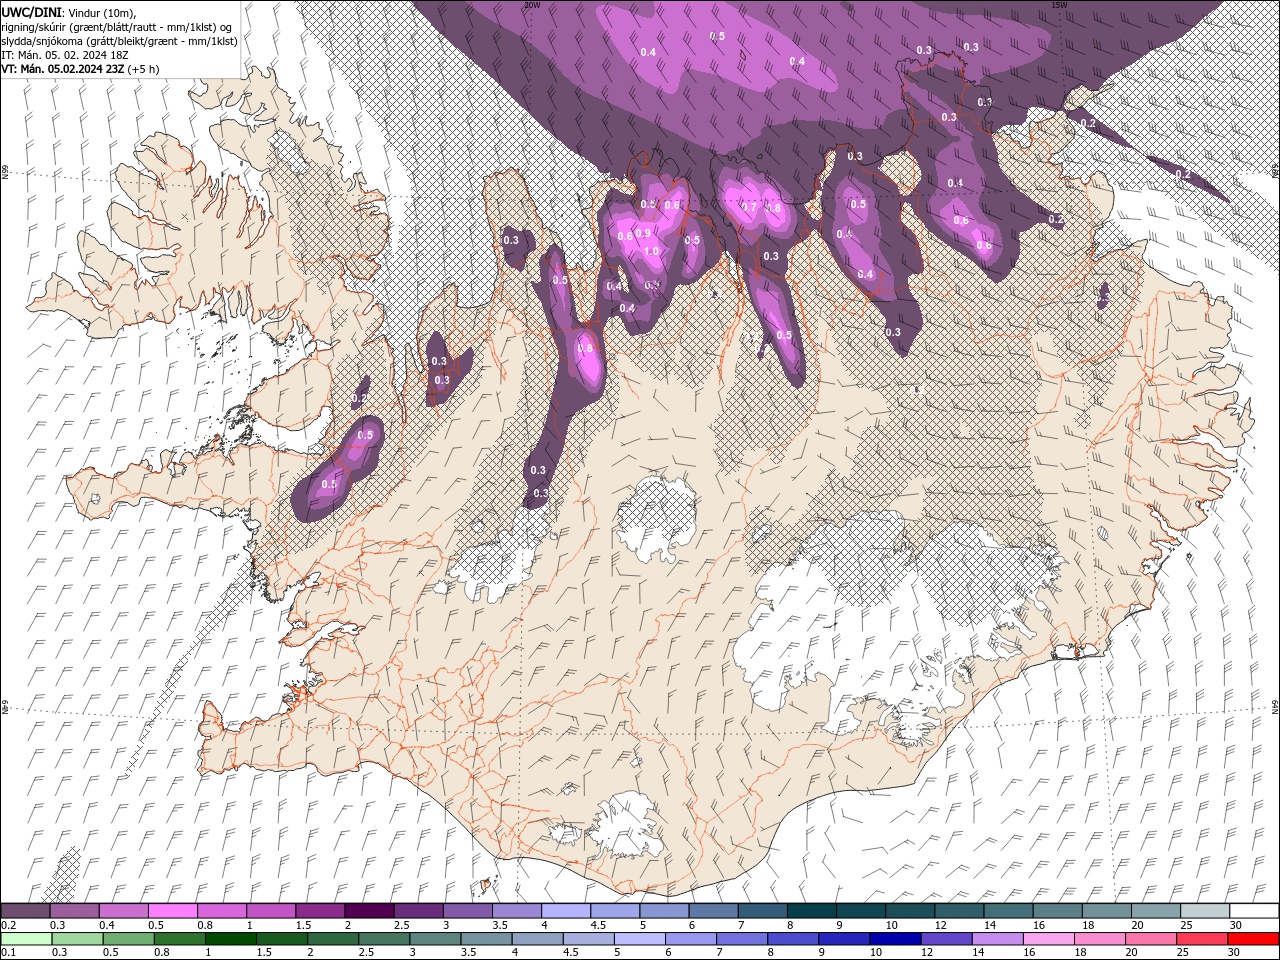This screenshot has height=960, width=1280.
Task: Click the purple legend swatch labeled 0.2
Action: click(25, 911)
